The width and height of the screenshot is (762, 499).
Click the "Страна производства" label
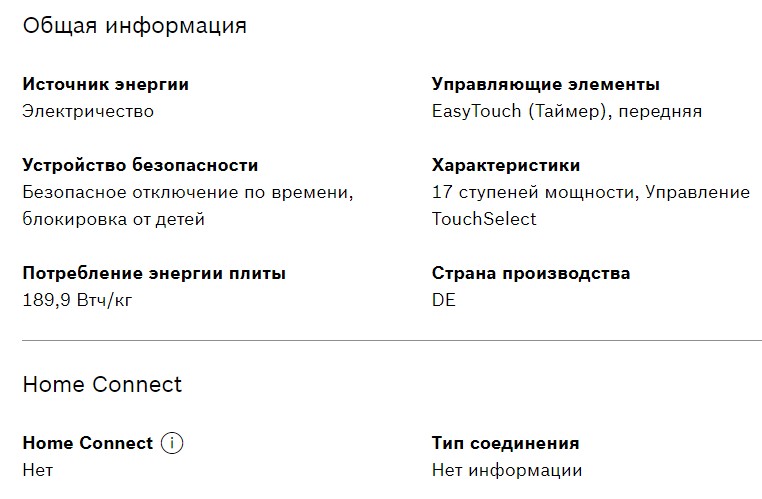tap(530, 273)
